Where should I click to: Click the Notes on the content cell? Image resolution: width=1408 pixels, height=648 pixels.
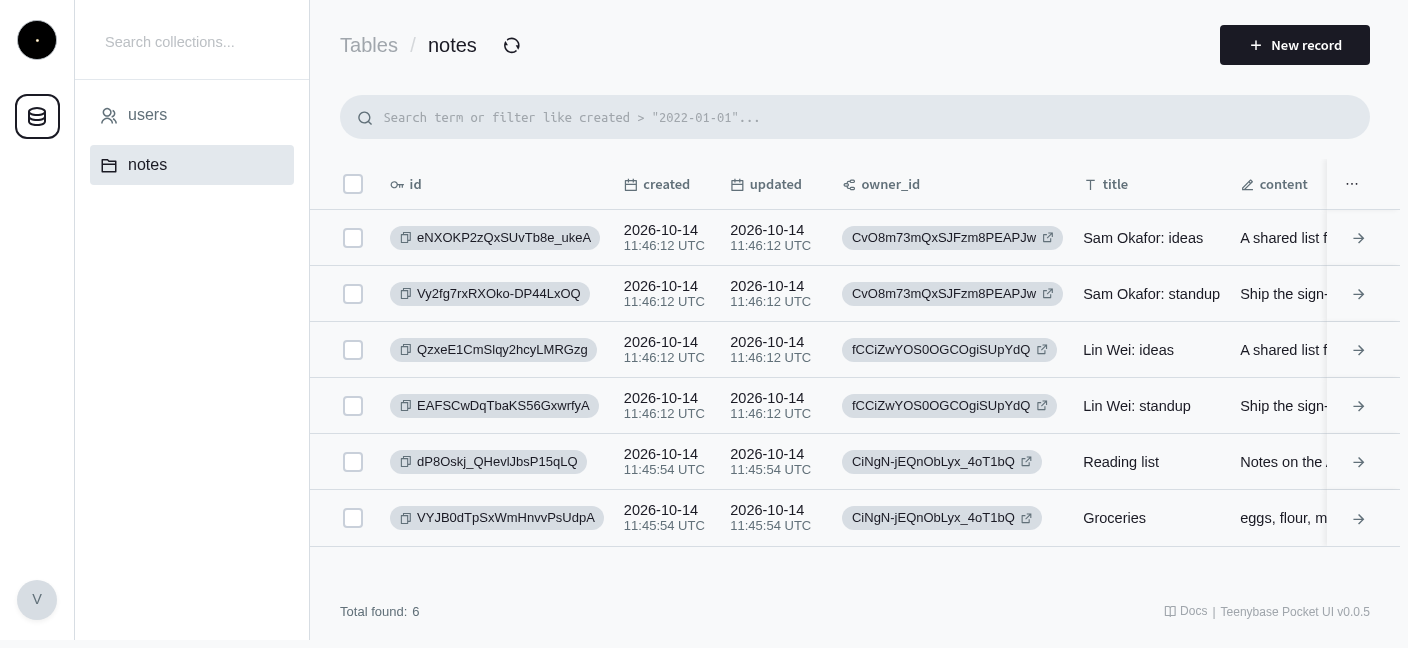coord(1283,462)
